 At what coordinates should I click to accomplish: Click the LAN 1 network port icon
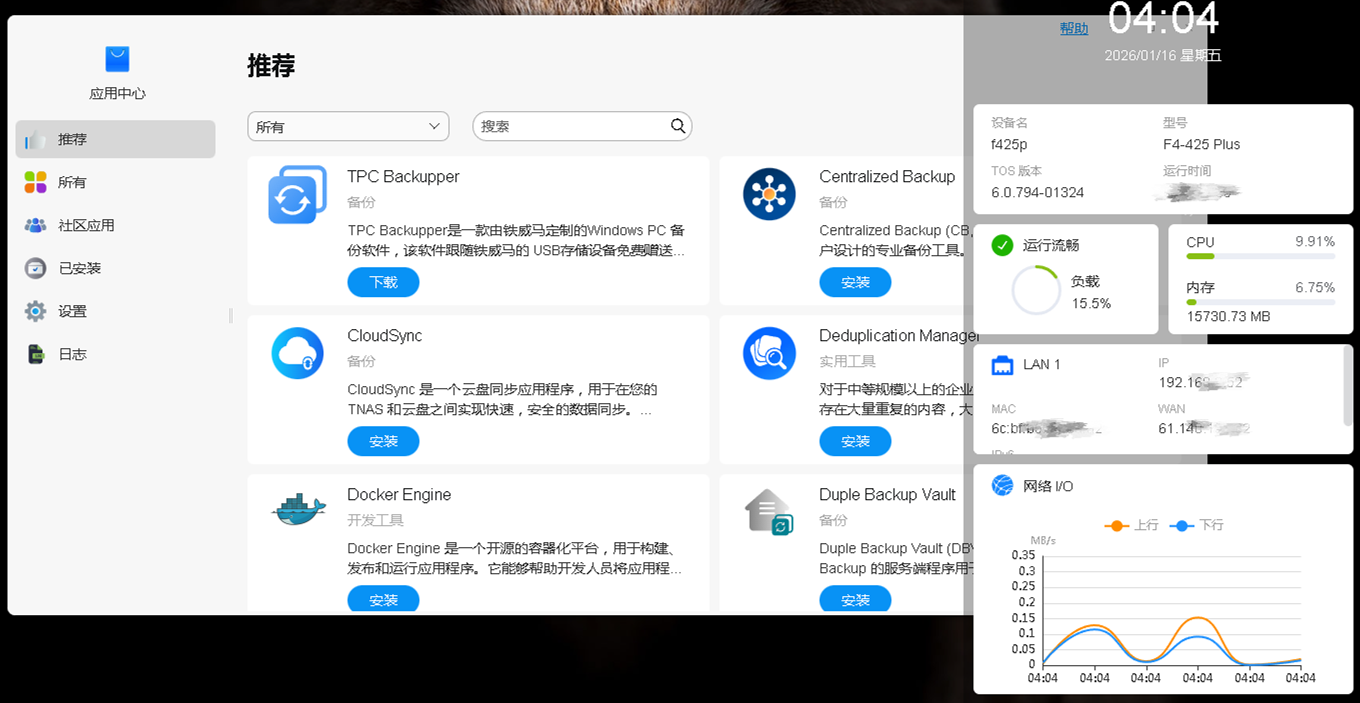(1002, 365)
